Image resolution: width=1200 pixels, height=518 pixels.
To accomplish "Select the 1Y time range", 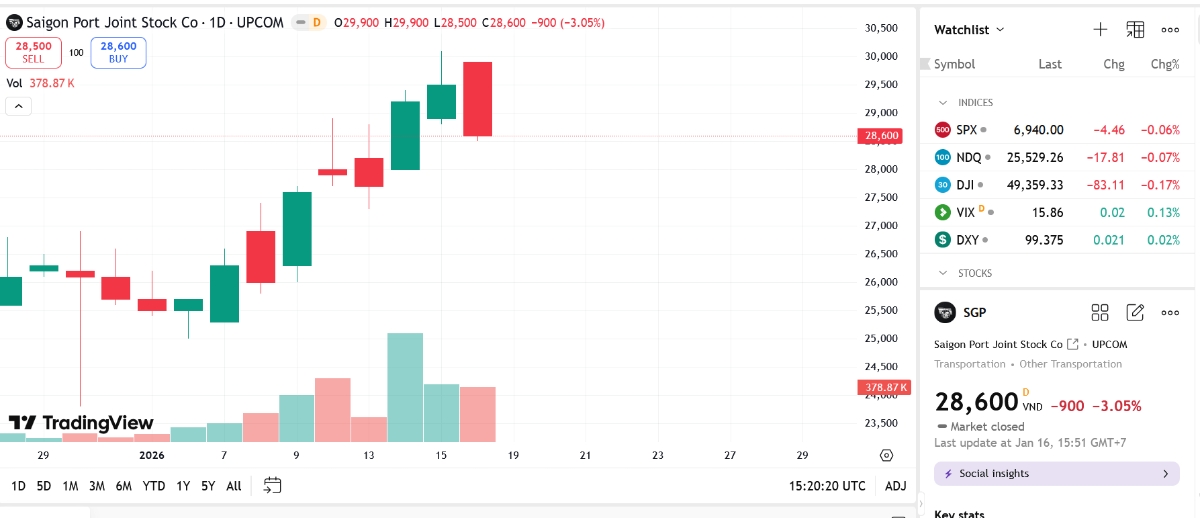I will [183, 486].
